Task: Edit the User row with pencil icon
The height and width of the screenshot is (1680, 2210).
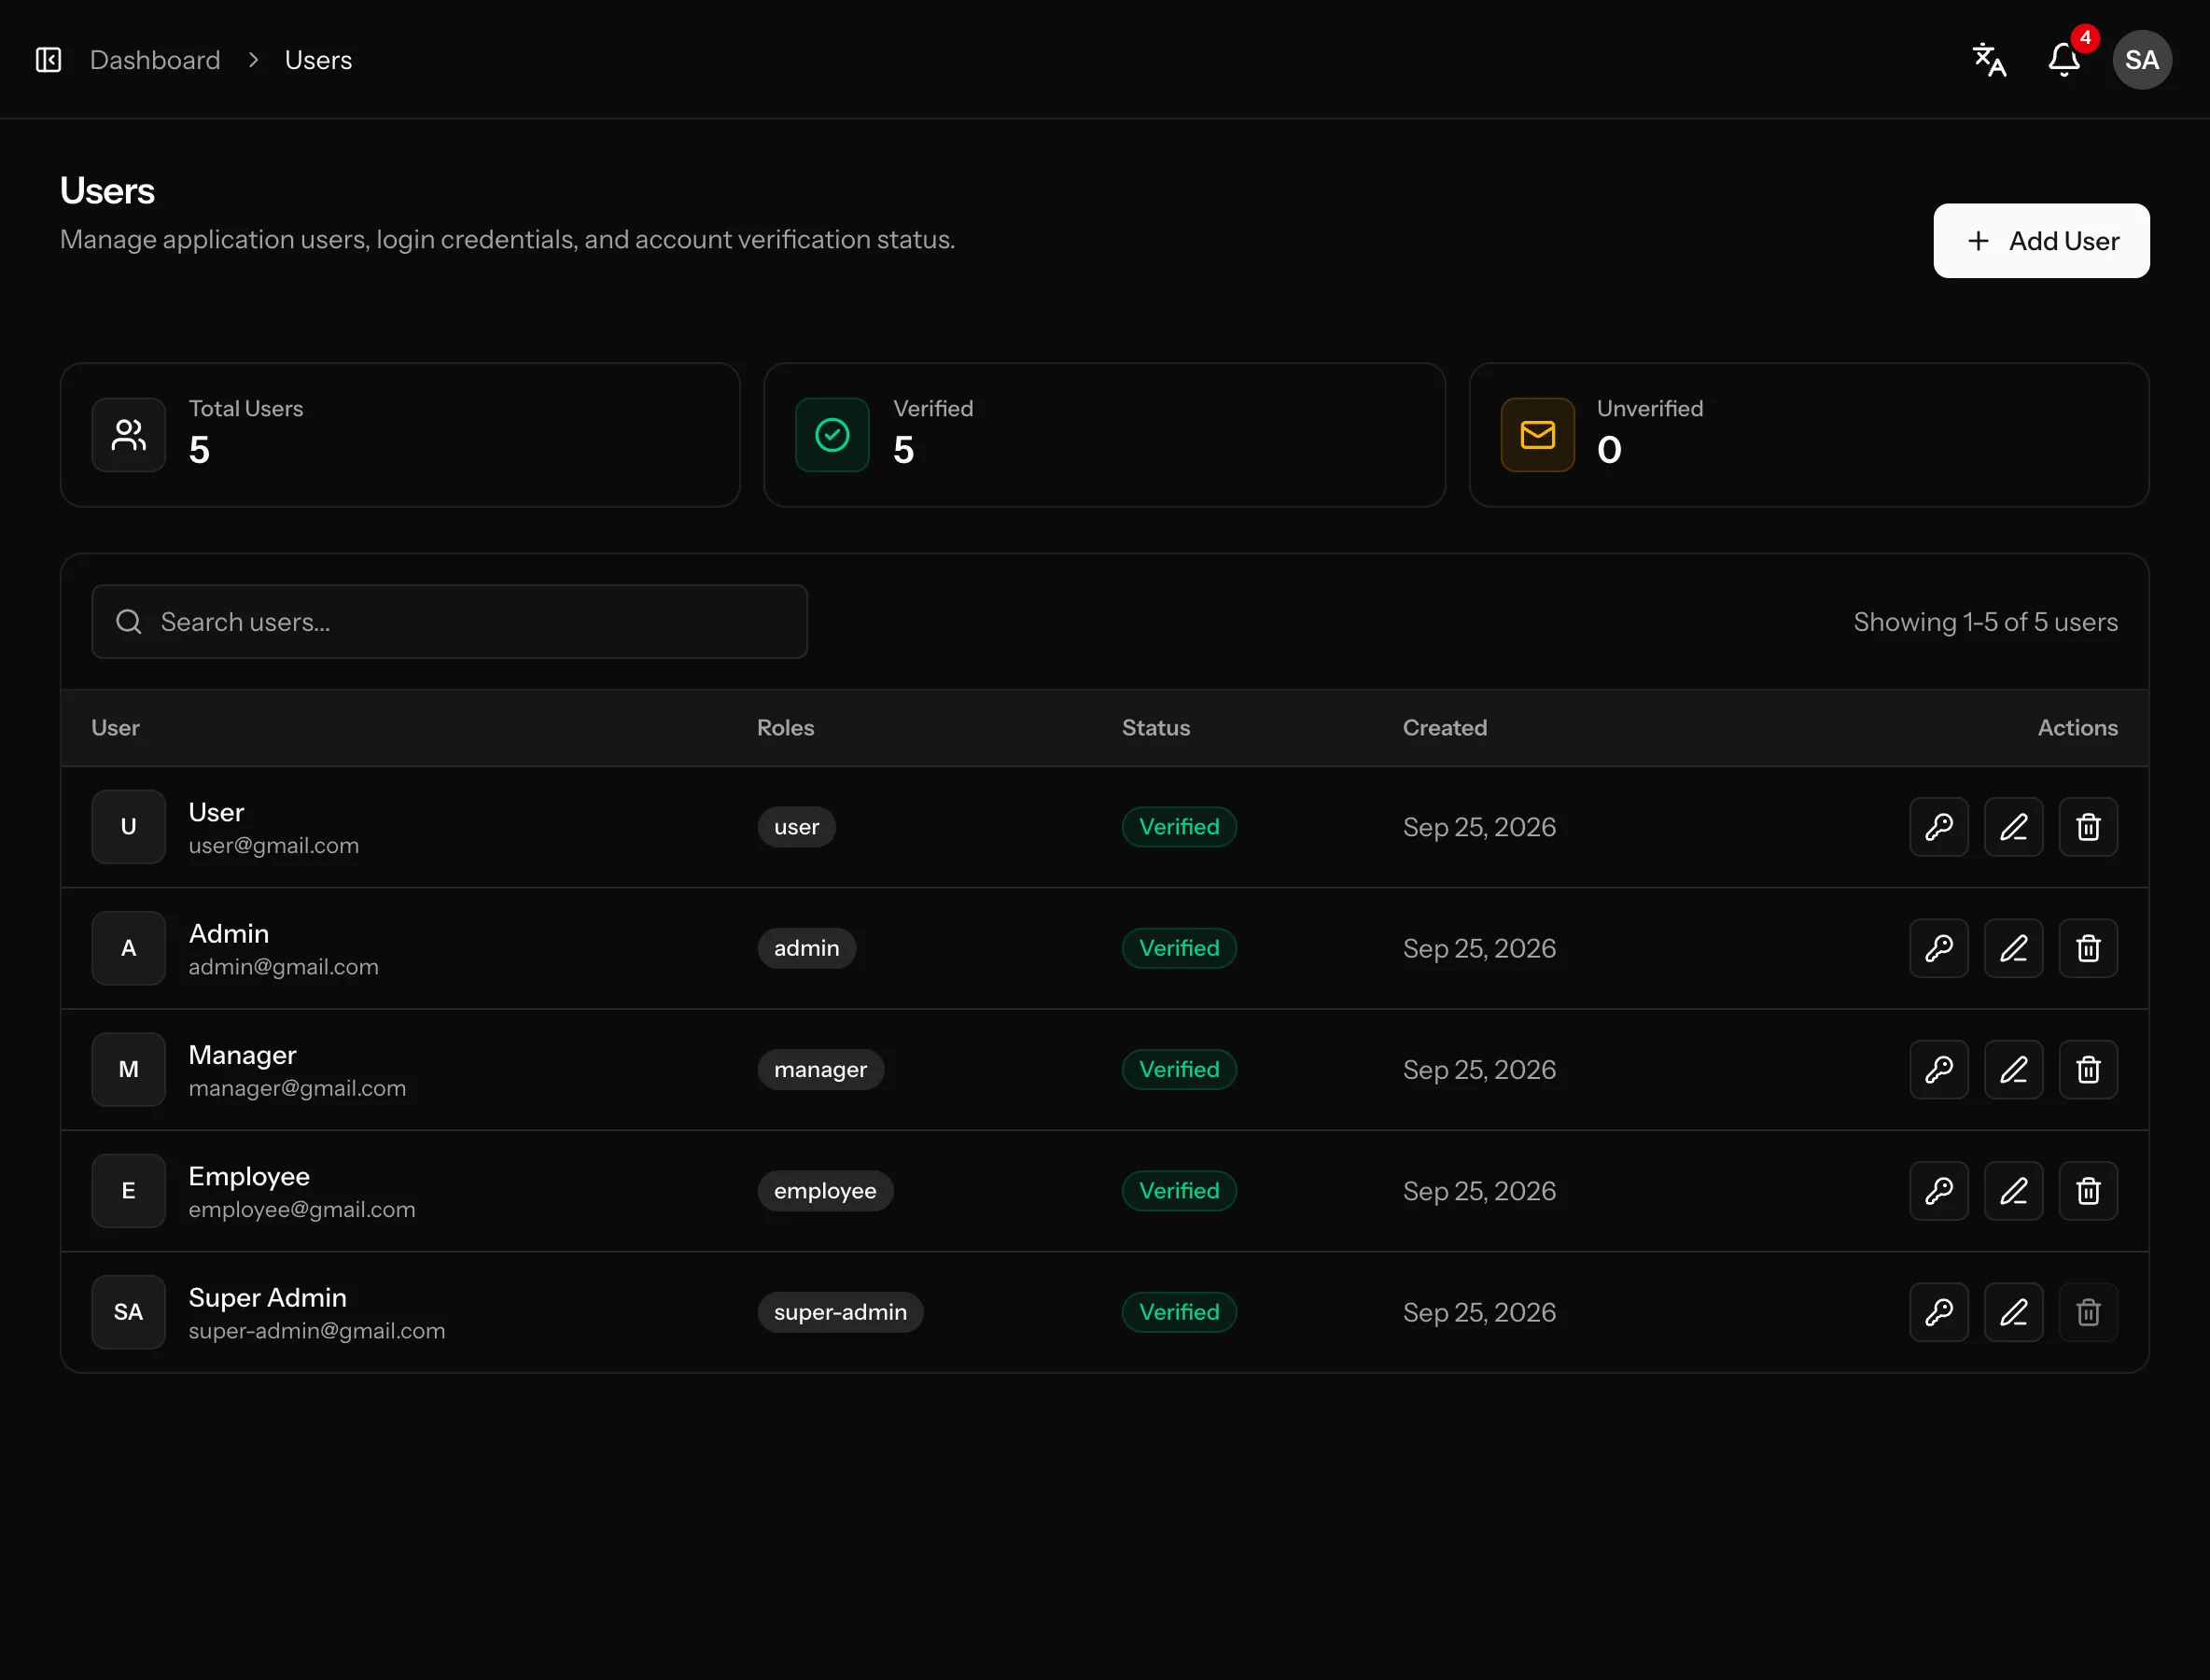Action: (x=2013, y=827)
